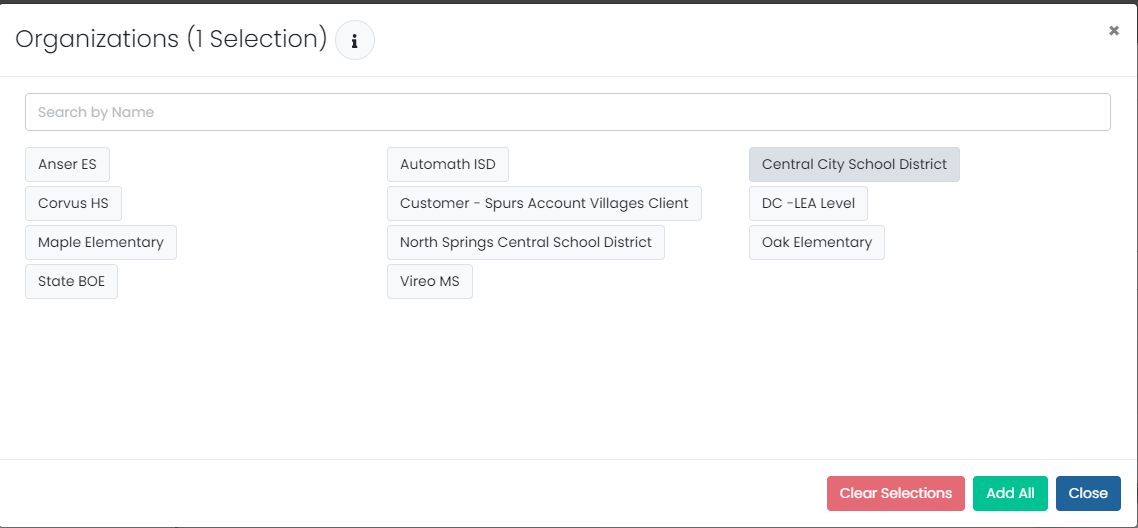The width and height of the screenshot is (1138, 528).
Task: Select the State BOE organization
Action: coord(71,281)
